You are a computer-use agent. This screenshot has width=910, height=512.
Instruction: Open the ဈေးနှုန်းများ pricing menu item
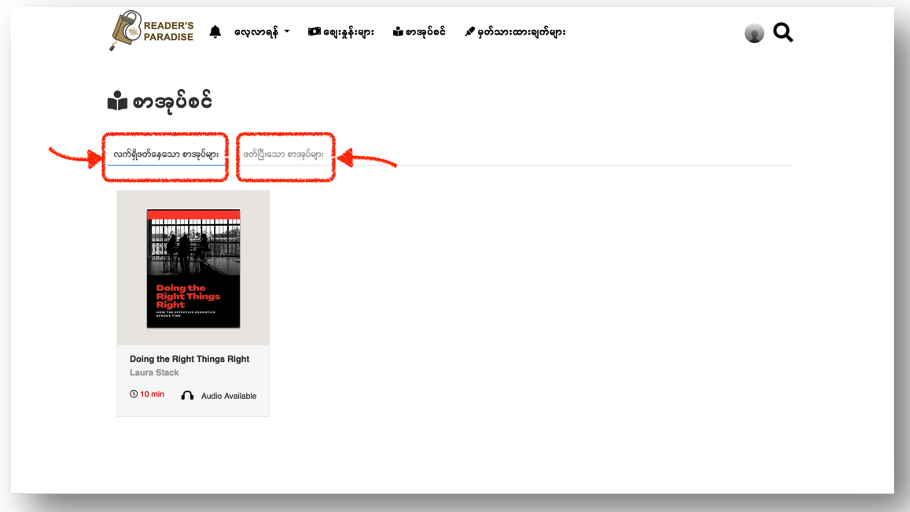[x=348, y=32]
